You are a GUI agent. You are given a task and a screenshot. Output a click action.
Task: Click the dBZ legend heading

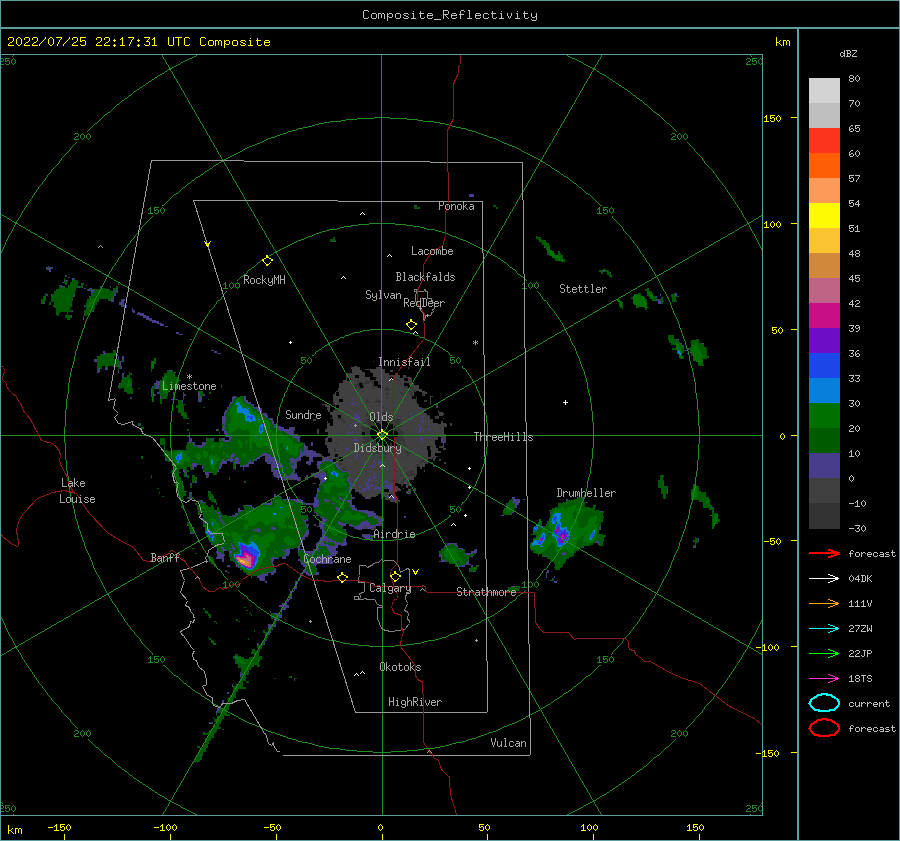coord(848,53)
